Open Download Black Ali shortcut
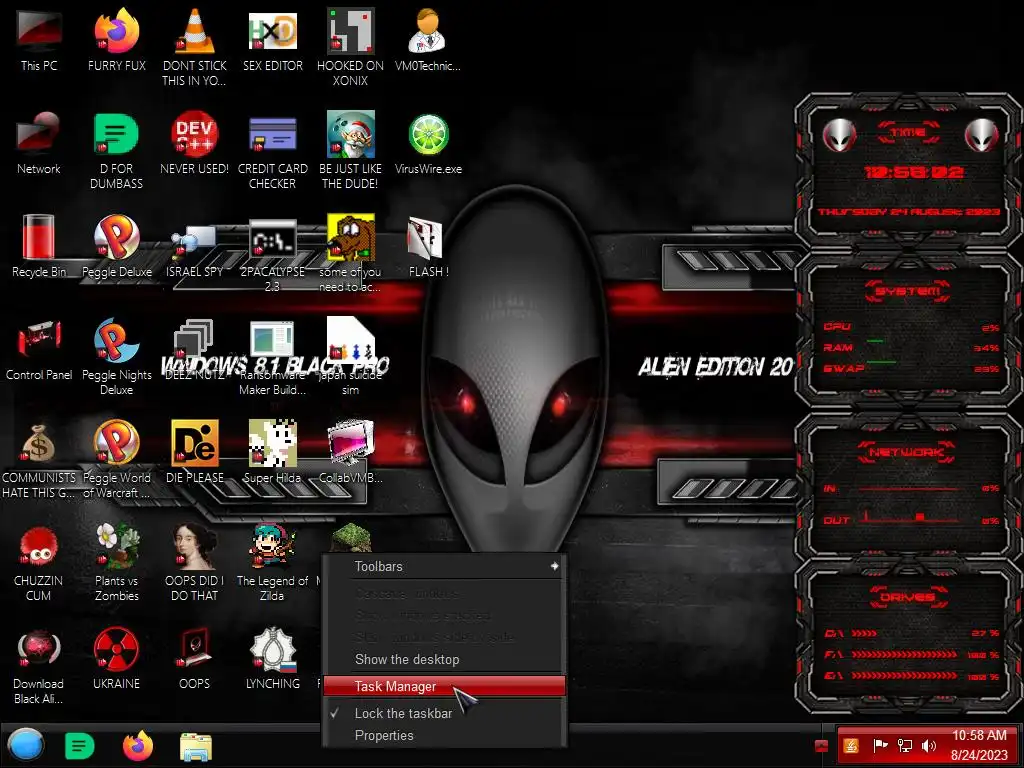Screen dimensions: 1024x768 39,650
